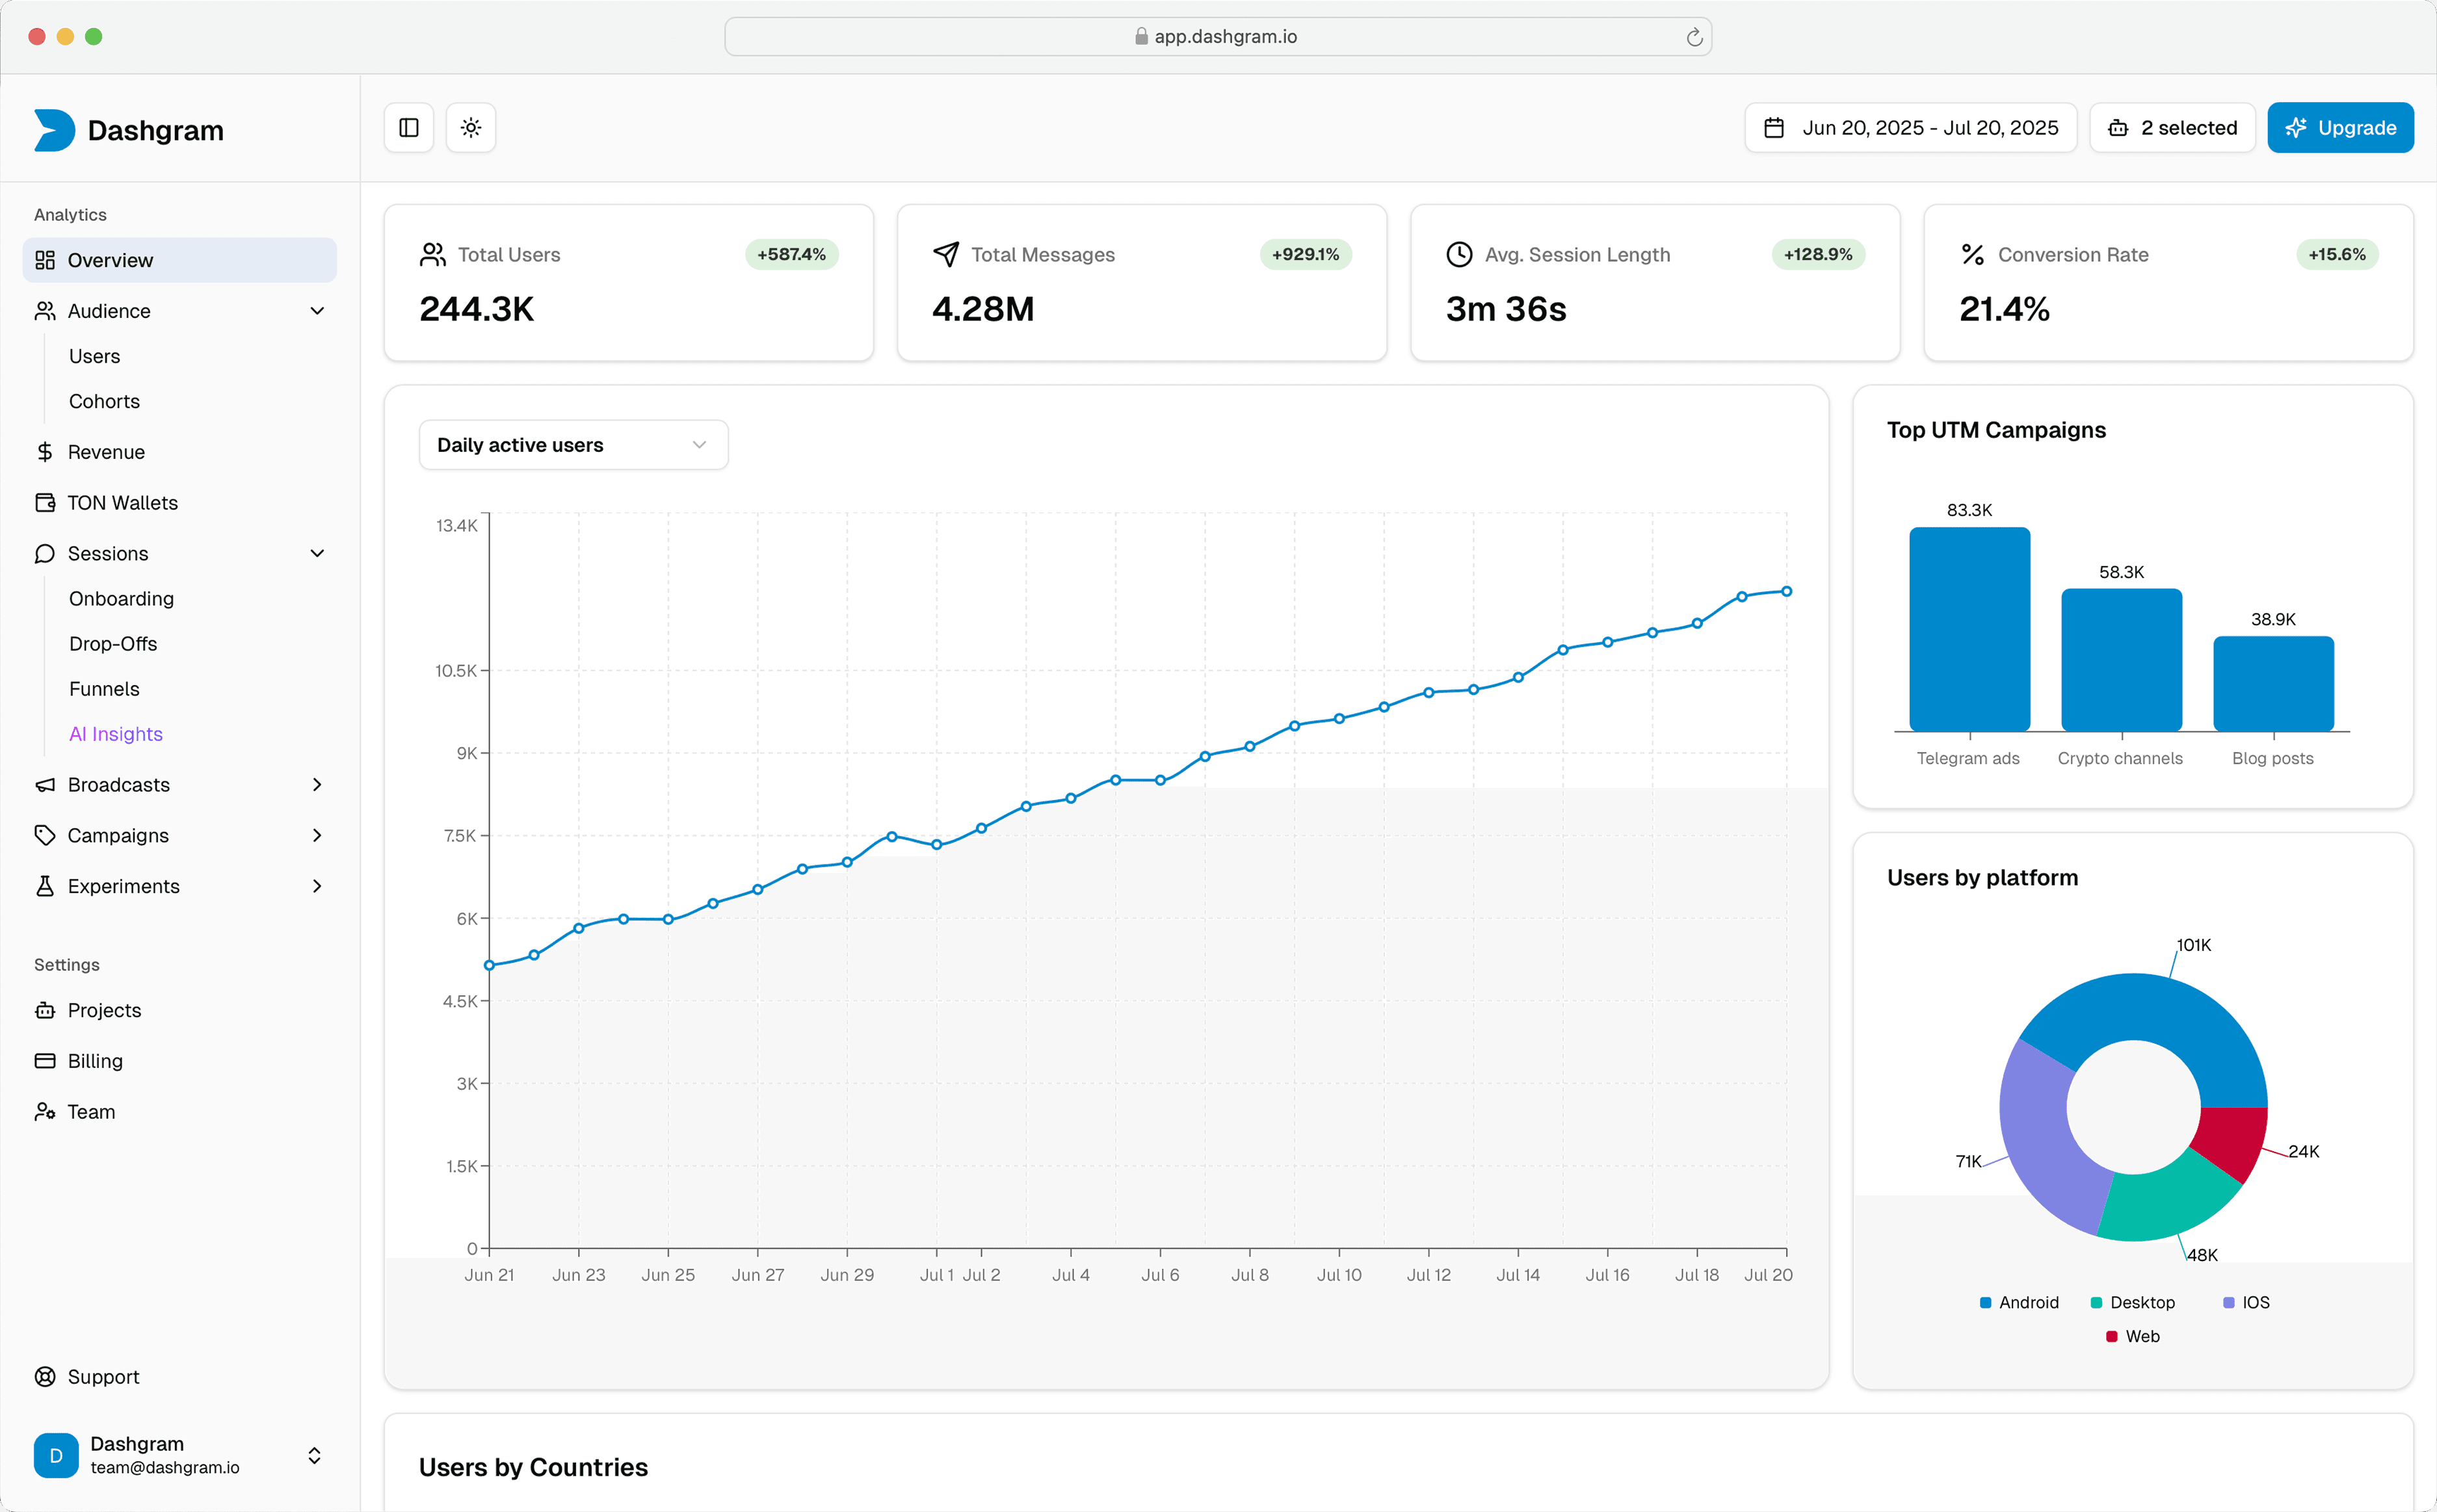This screenshot has width=2437, height=1512.
Task: Click the Projects bot icon
Action: 45,1010
